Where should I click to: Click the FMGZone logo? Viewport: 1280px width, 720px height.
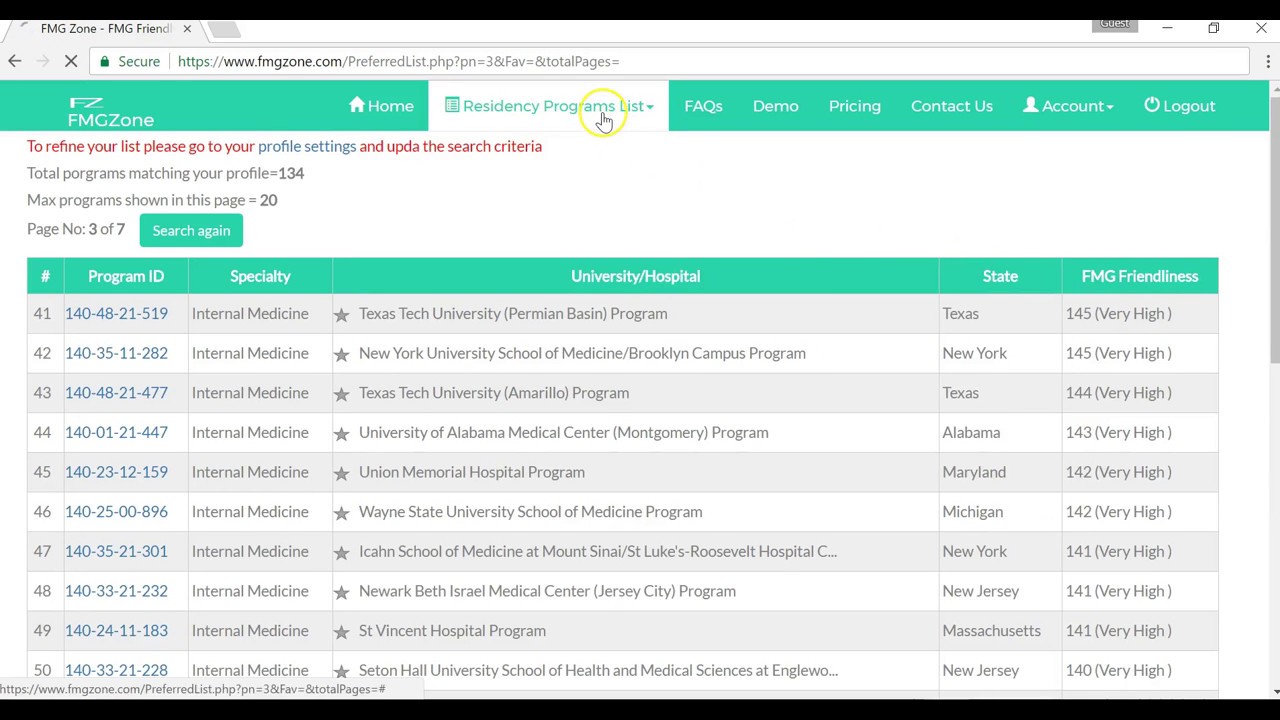[110, 112]
